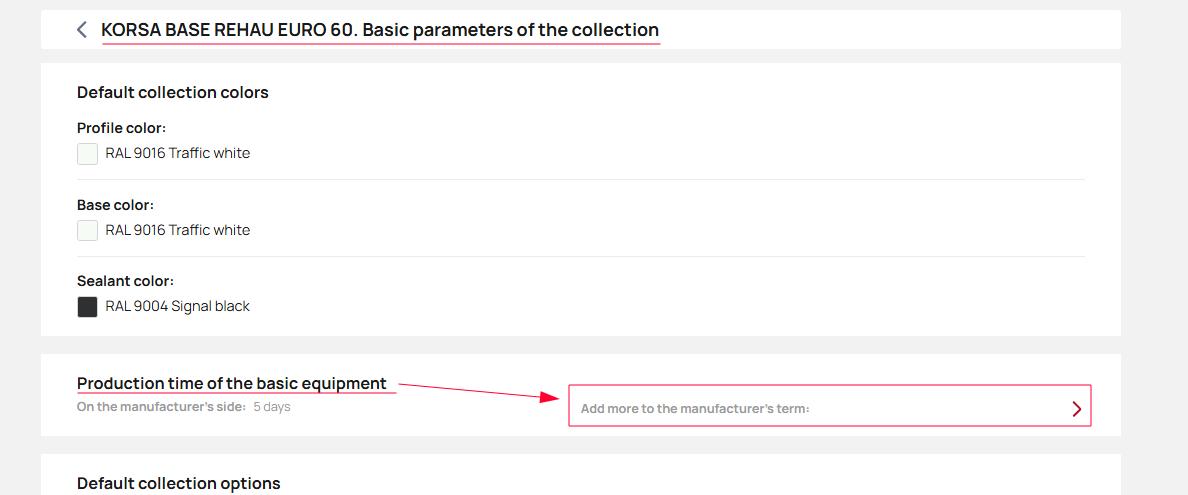This screenshot has height=495, width=1188.
Task: Click the On the manufacturer's side label
Action: coord(161,407)
